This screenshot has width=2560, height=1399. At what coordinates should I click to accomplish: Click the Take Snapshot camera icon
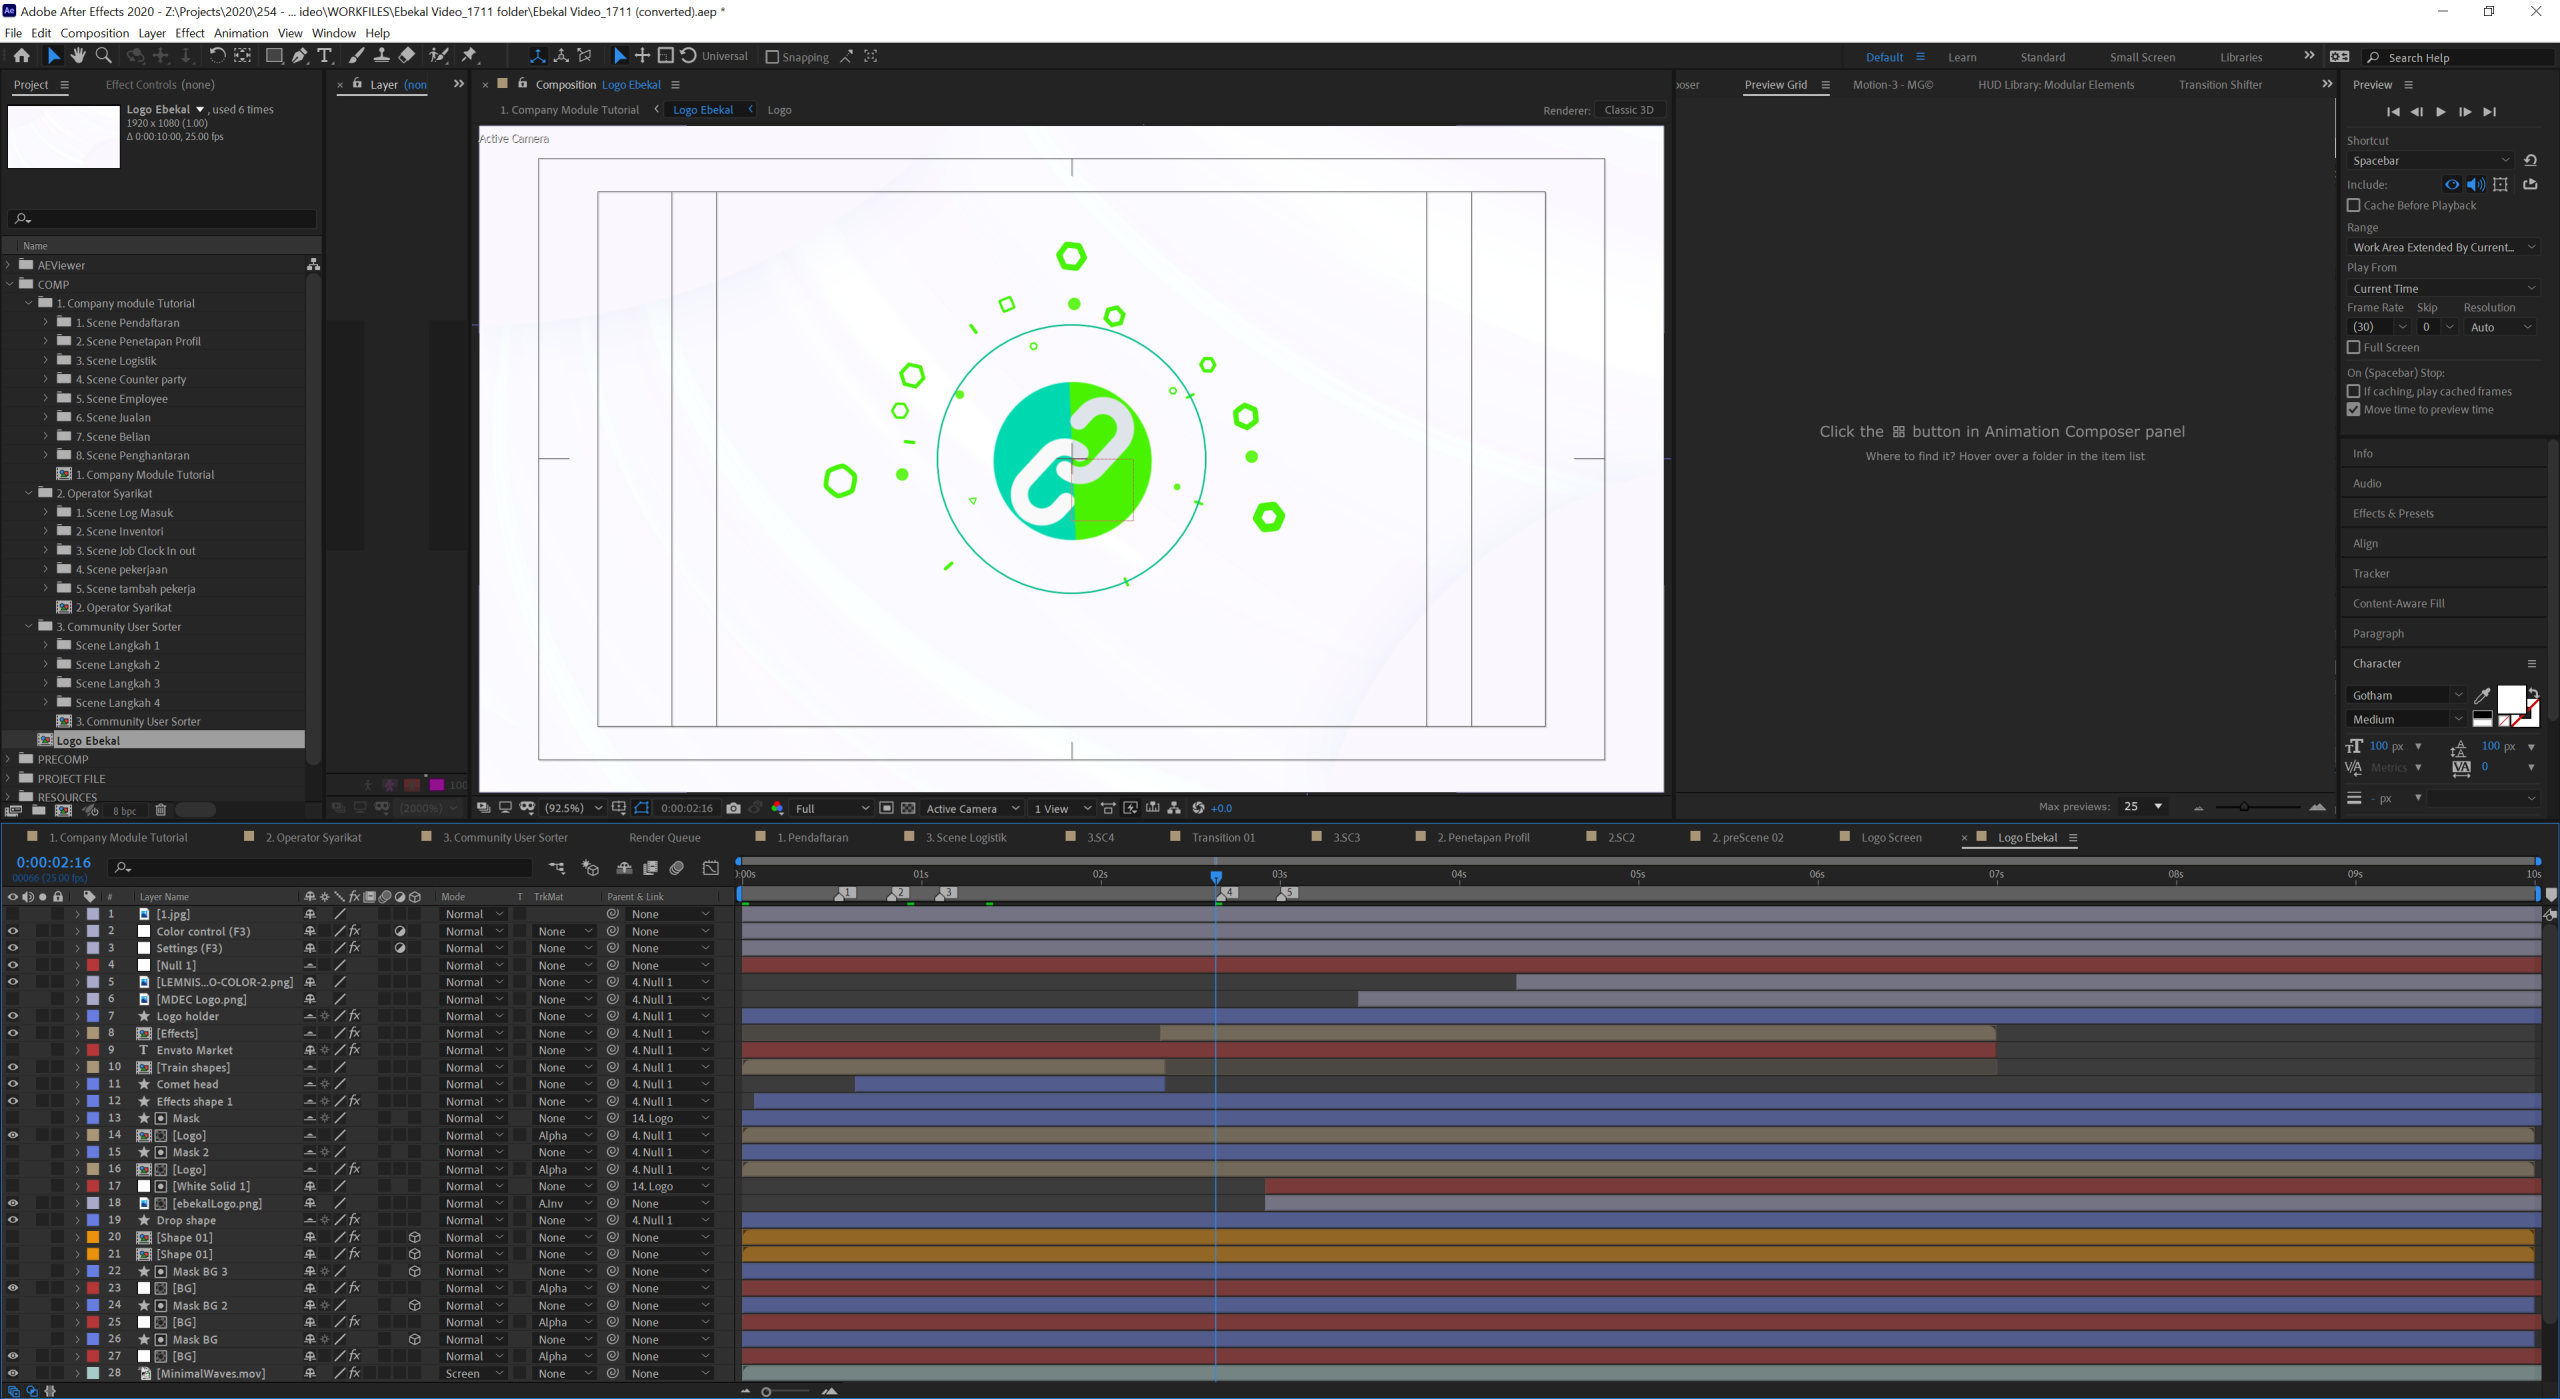(733, 808)
